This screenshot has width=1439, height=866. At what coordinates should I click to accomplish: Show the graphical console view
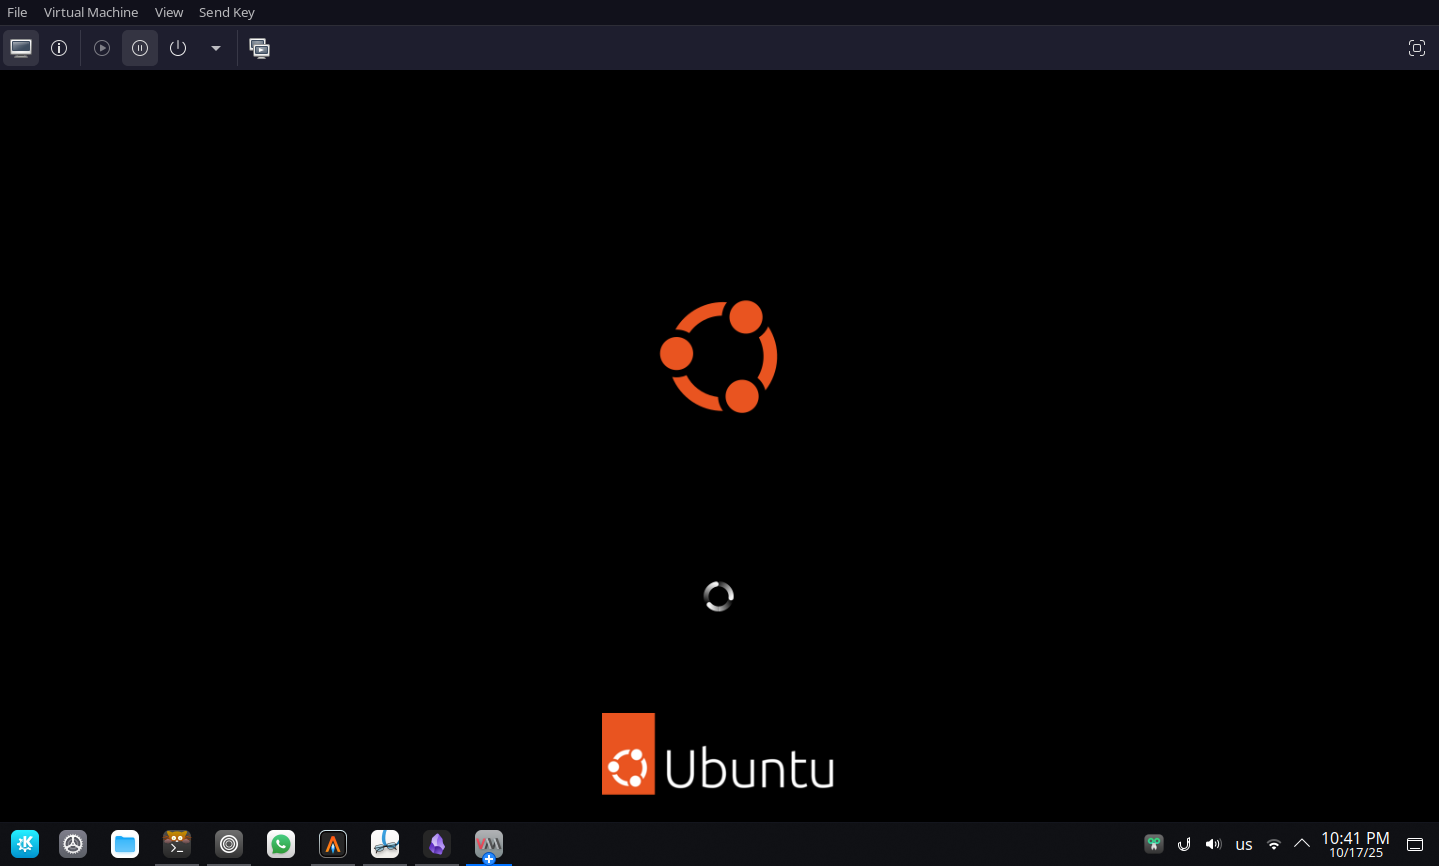(x=21, y=48)
